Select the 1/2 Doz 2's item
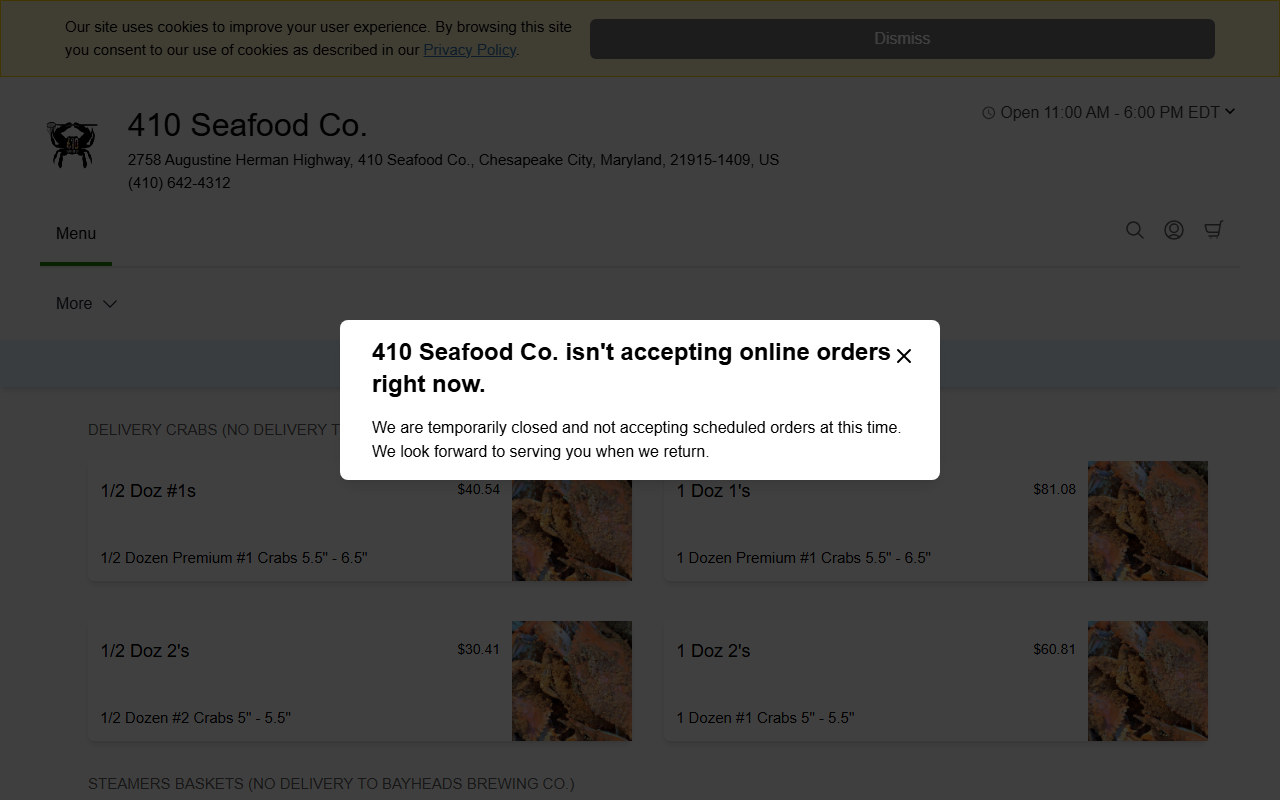 click(360, 681)
